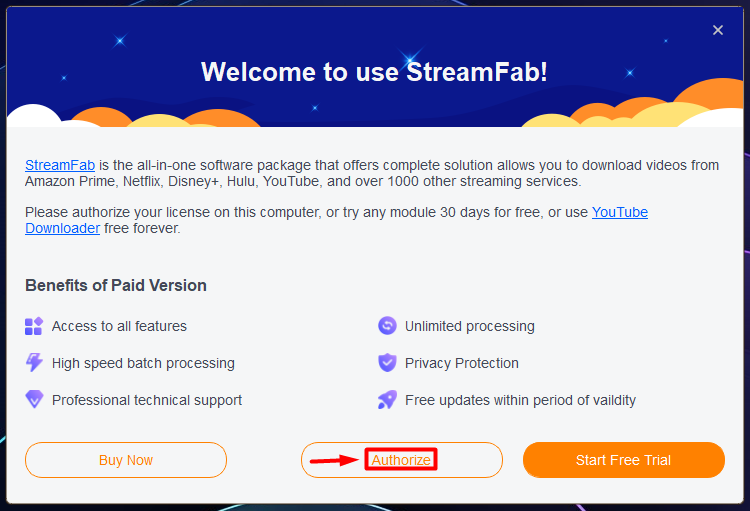750x511 pixels.
Task: Click 'High speed batch processing' label
Action: pyautogui.click(x=143, y=363)
